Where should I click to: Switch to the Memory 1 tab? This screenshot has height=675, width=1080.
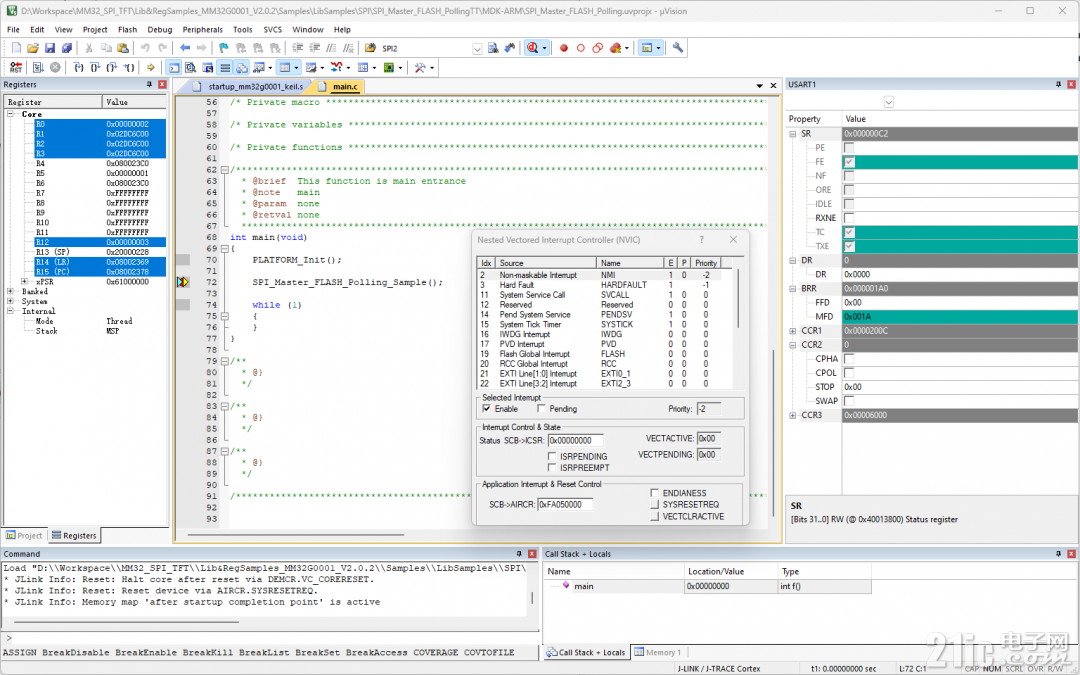(x=658, y=652)
